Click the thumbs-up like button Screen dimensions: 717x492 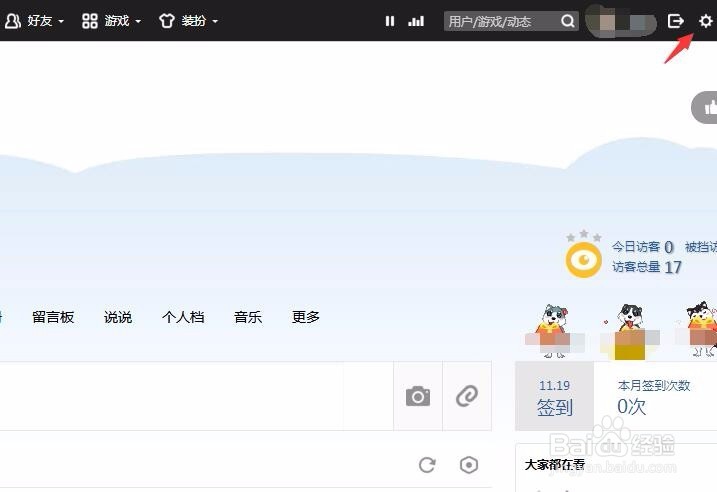[x=705, y=107]
